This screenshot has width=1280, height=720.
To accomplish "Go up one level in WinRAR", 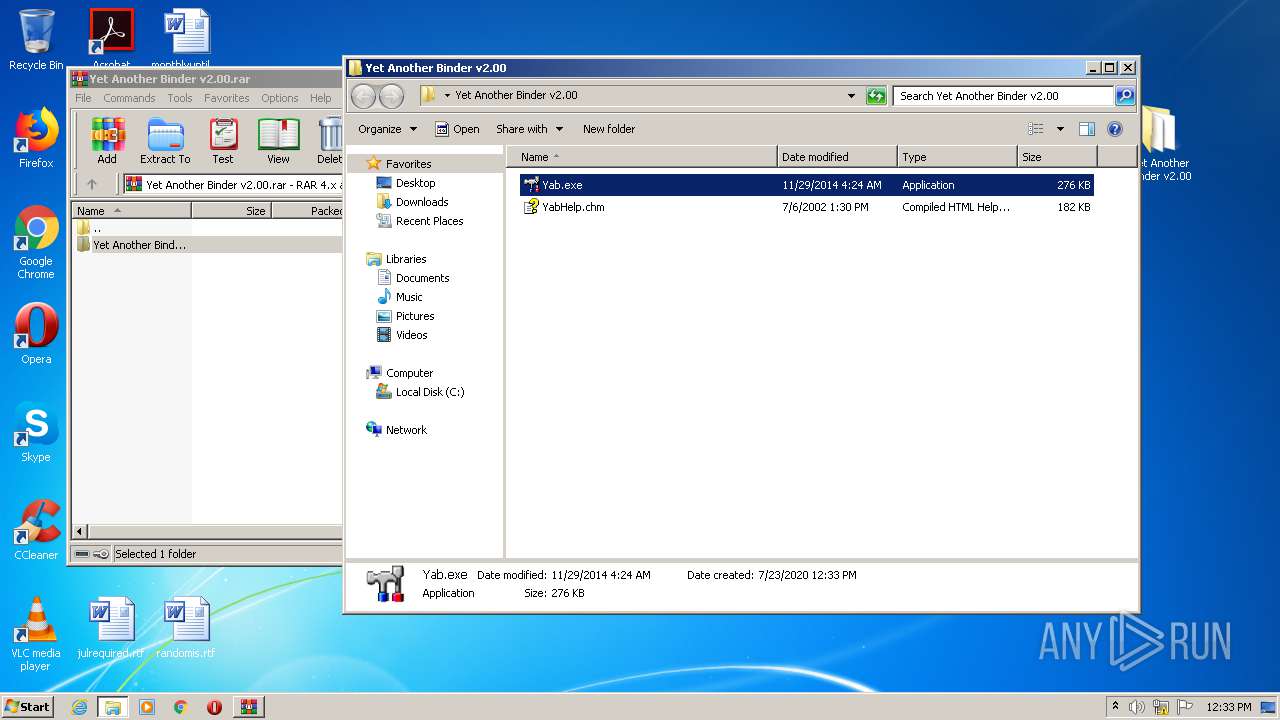I will tap(92, 184).
